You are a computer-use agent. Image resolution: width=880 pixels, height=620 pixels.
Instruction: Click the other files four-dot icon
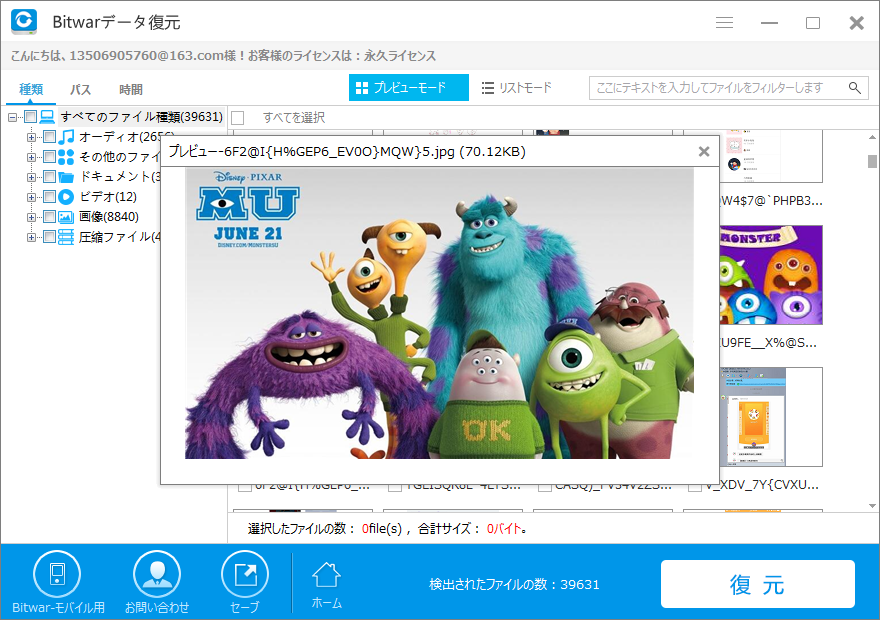66,157
